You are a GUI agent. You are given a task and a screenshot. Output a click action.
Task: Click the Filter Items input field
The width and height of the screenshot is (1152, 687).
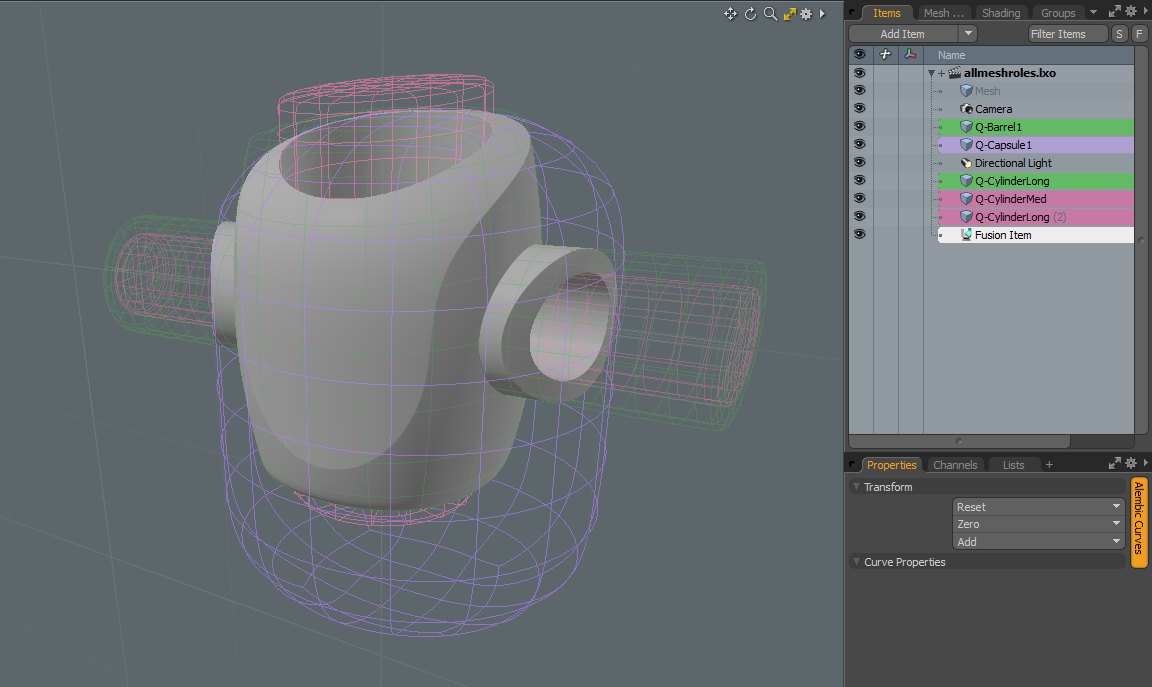pyautogui.click(x=1067, y=34)
